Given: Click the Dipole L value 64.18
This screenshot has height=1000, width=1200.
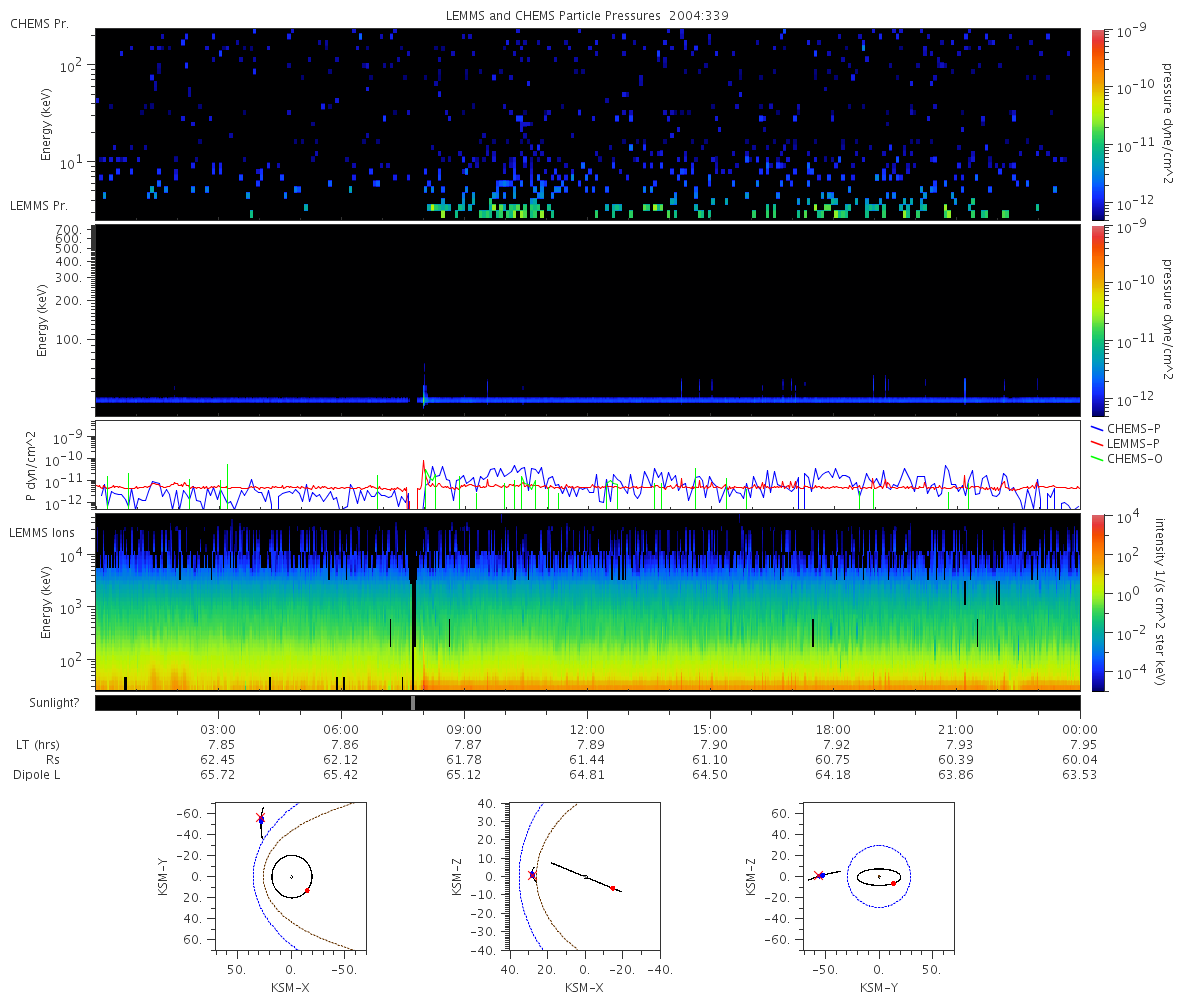Looking at the screenshot, I should pyautogui.click(x=834, y=775).
